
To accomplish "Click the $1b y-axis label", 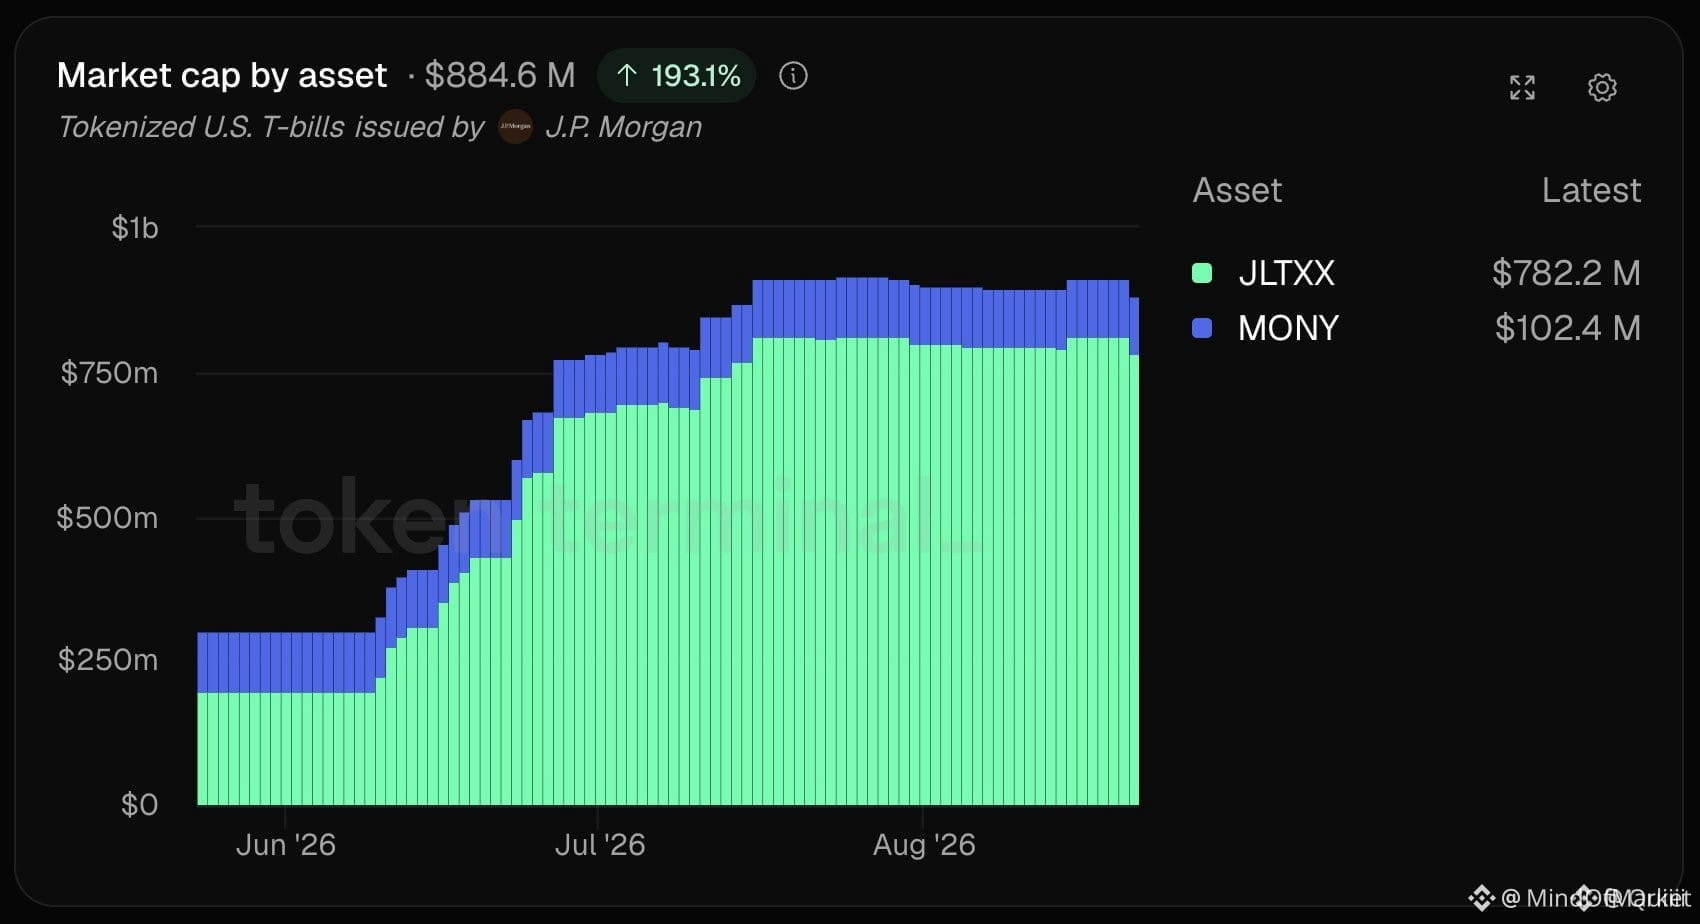I will (x=135, y=228).
